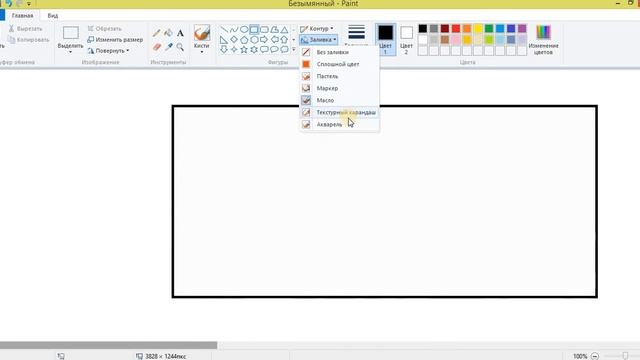
Task: Click the Обрезать crop button
Action: [104, 29]
